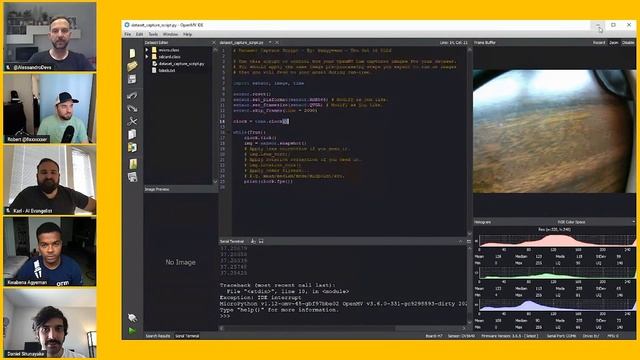Image resolution: width=640 pixels, height=360 pixels.
Task: Click Karl - AI Evangelist video tile
Action: point(50,180)
